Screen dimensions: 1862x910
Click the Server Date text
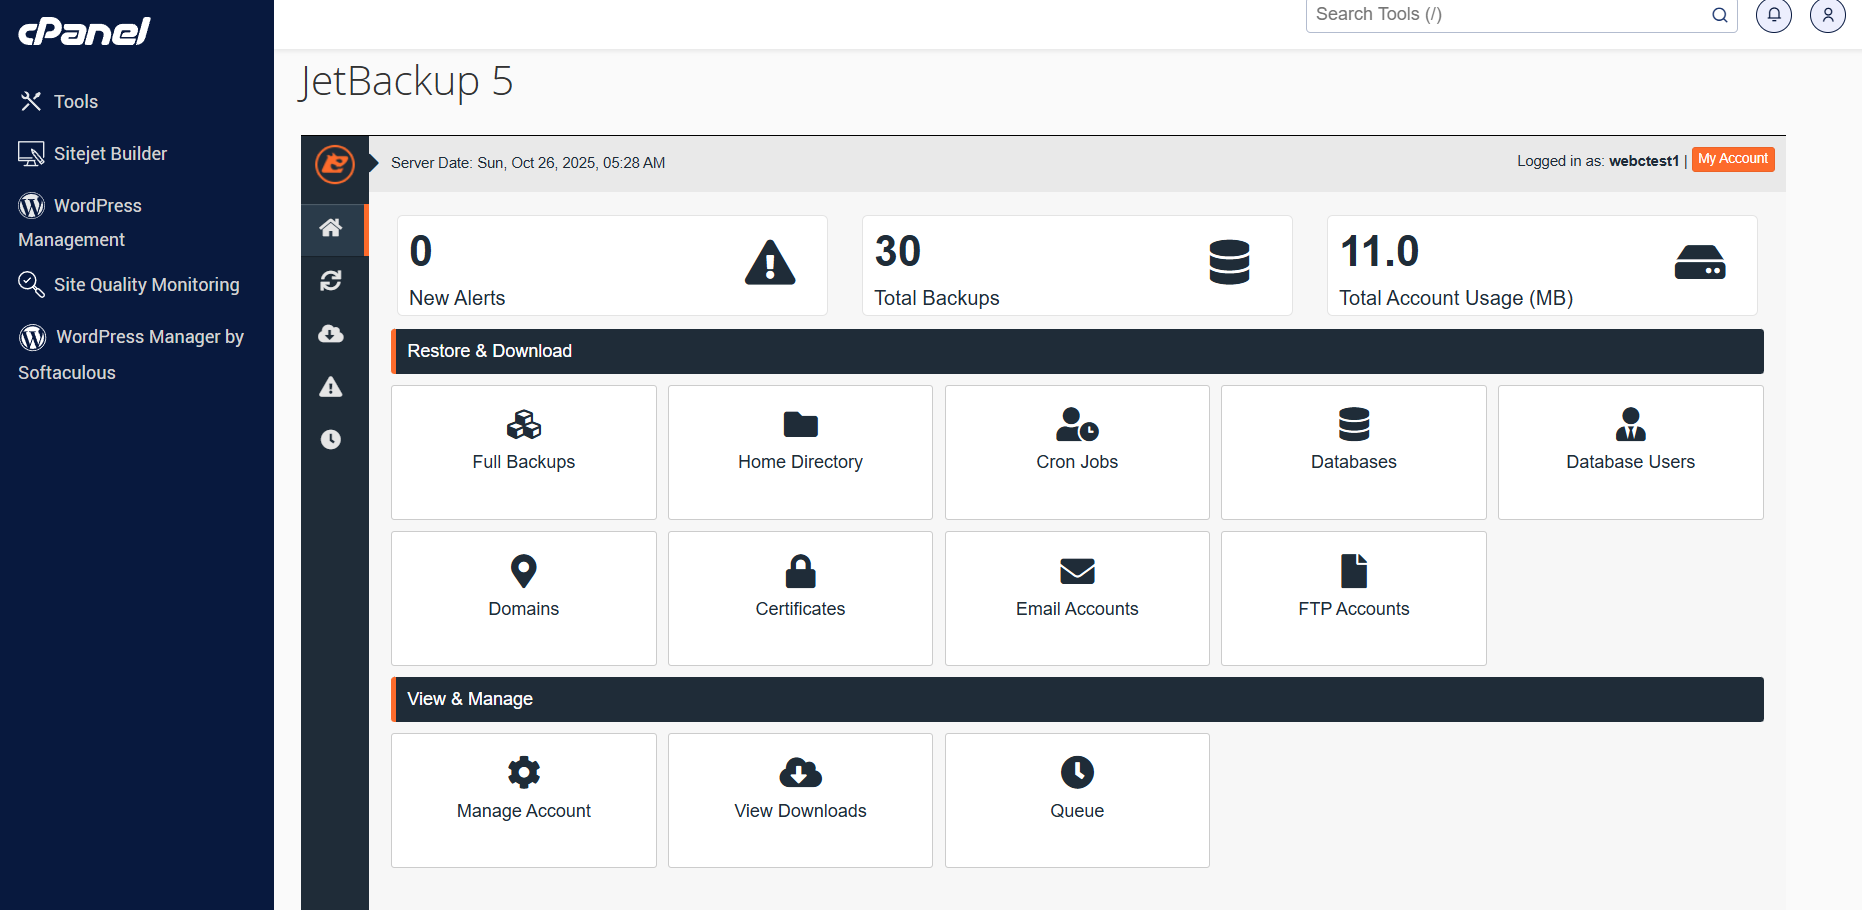coord(528,163)
